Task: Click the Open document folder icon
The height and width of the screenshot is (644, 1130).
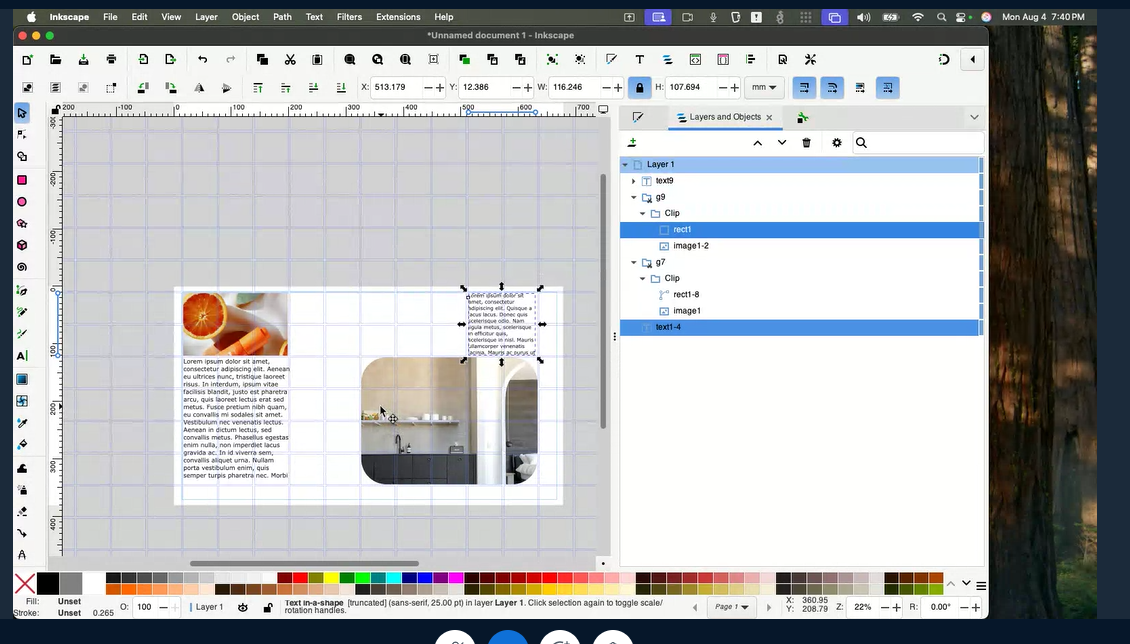Action: [x=55, y=60]
